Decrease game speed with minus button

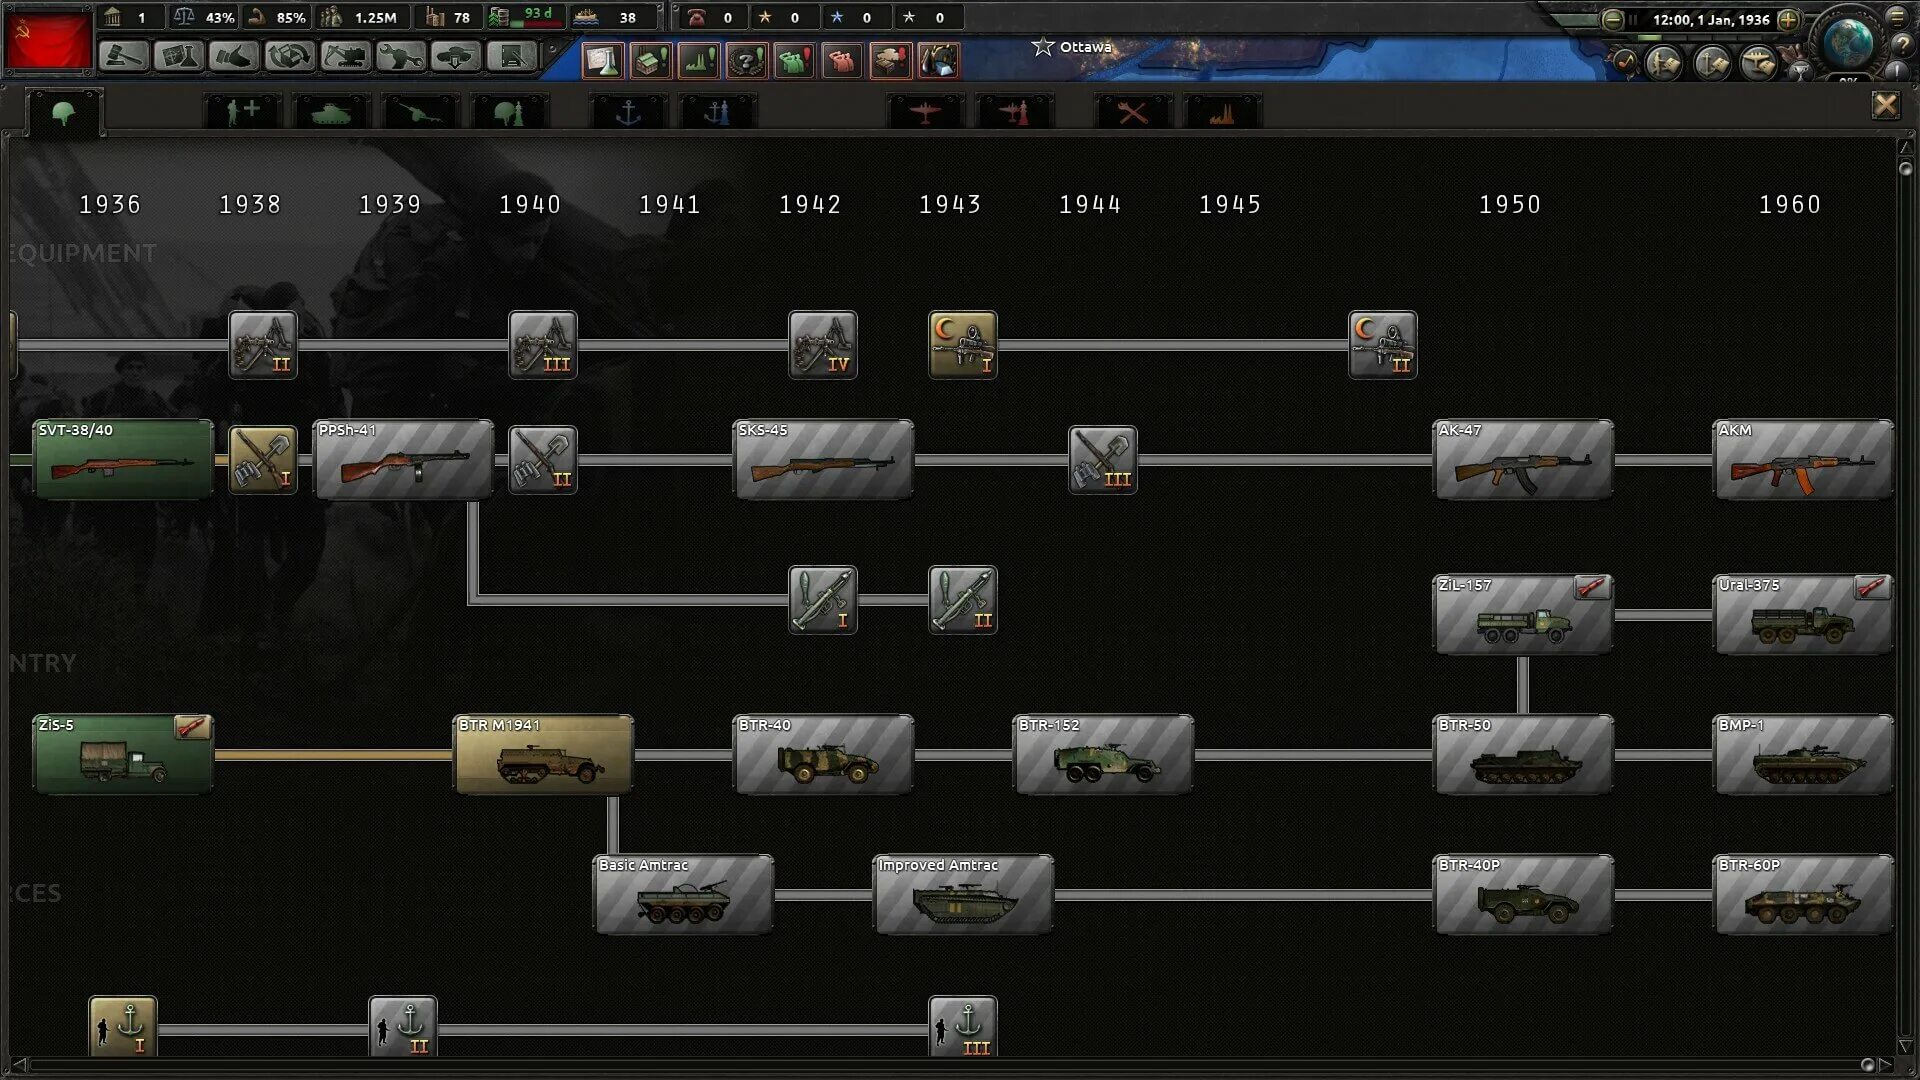1612,19
